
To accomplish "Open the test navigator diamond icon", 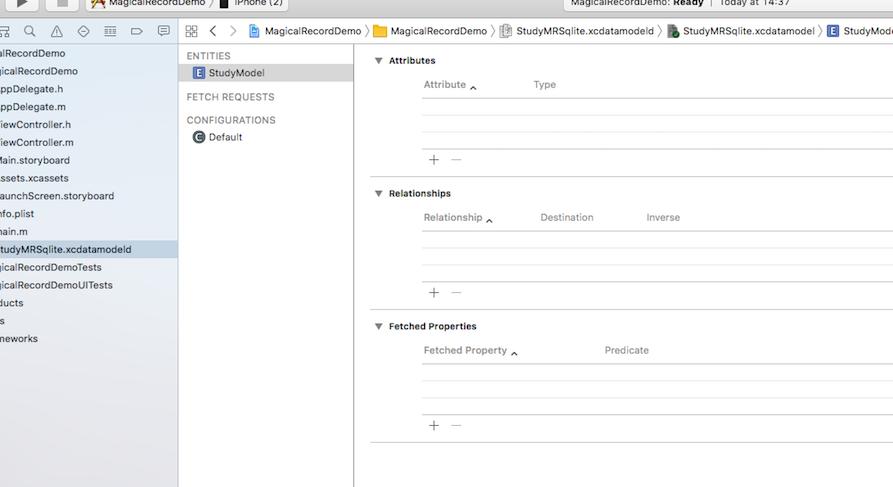I will click(x=83, y=31).
